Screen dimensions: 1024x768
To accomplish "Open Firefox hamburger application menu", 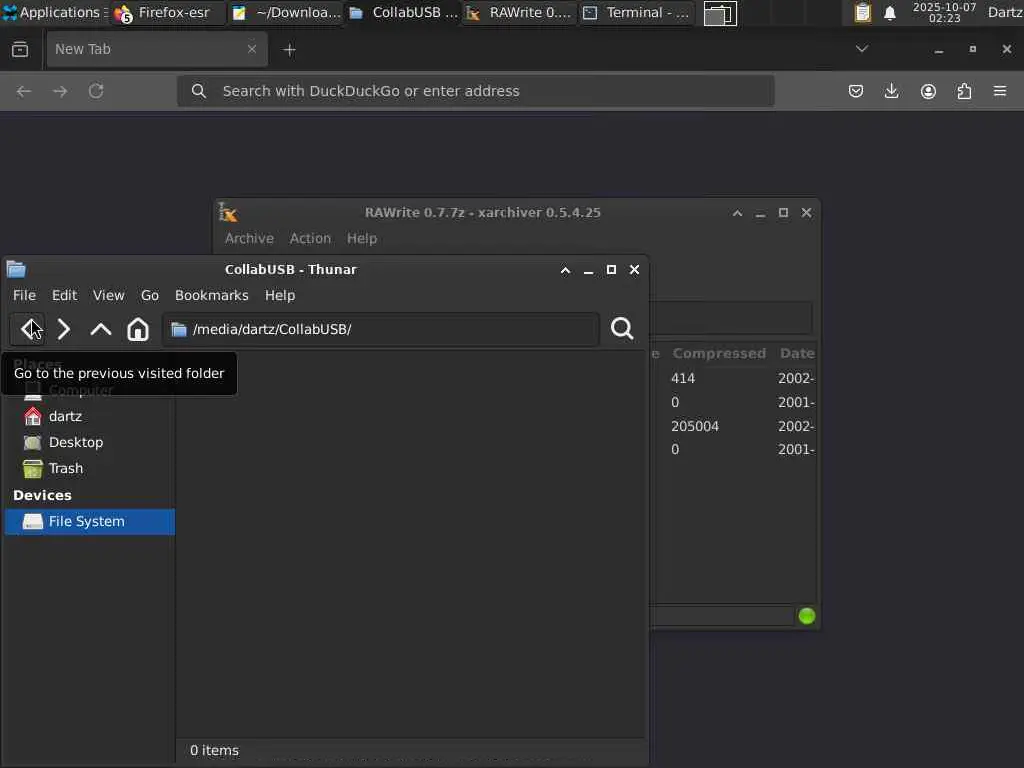I will point(1000,91).
